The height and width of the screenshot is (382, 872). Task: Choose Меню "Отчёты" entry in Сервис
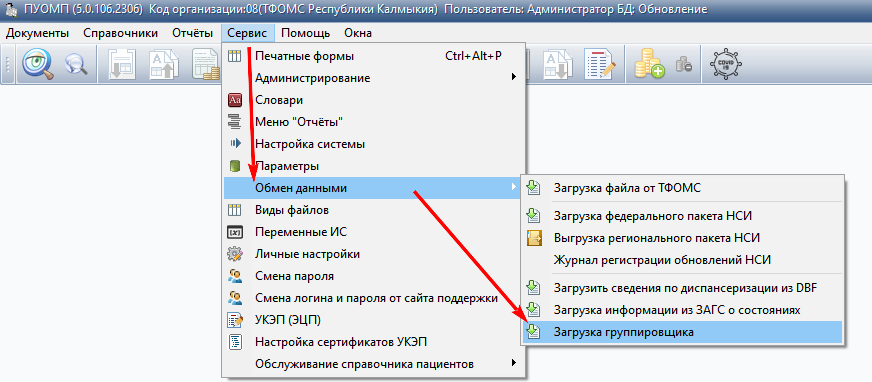coord(374,122)
